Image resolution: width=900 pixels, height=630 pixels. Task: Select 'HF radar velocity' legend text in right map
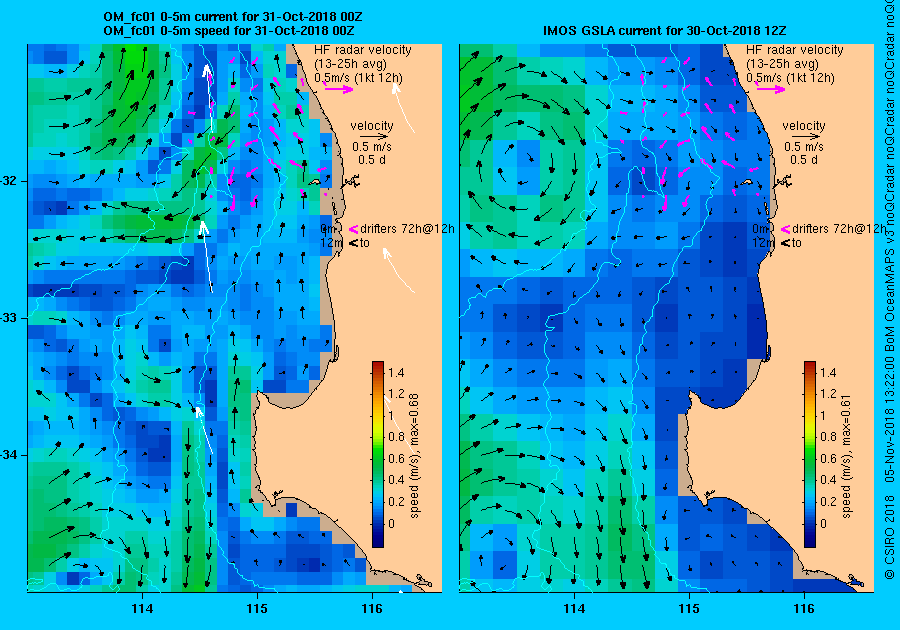[795, 50]
